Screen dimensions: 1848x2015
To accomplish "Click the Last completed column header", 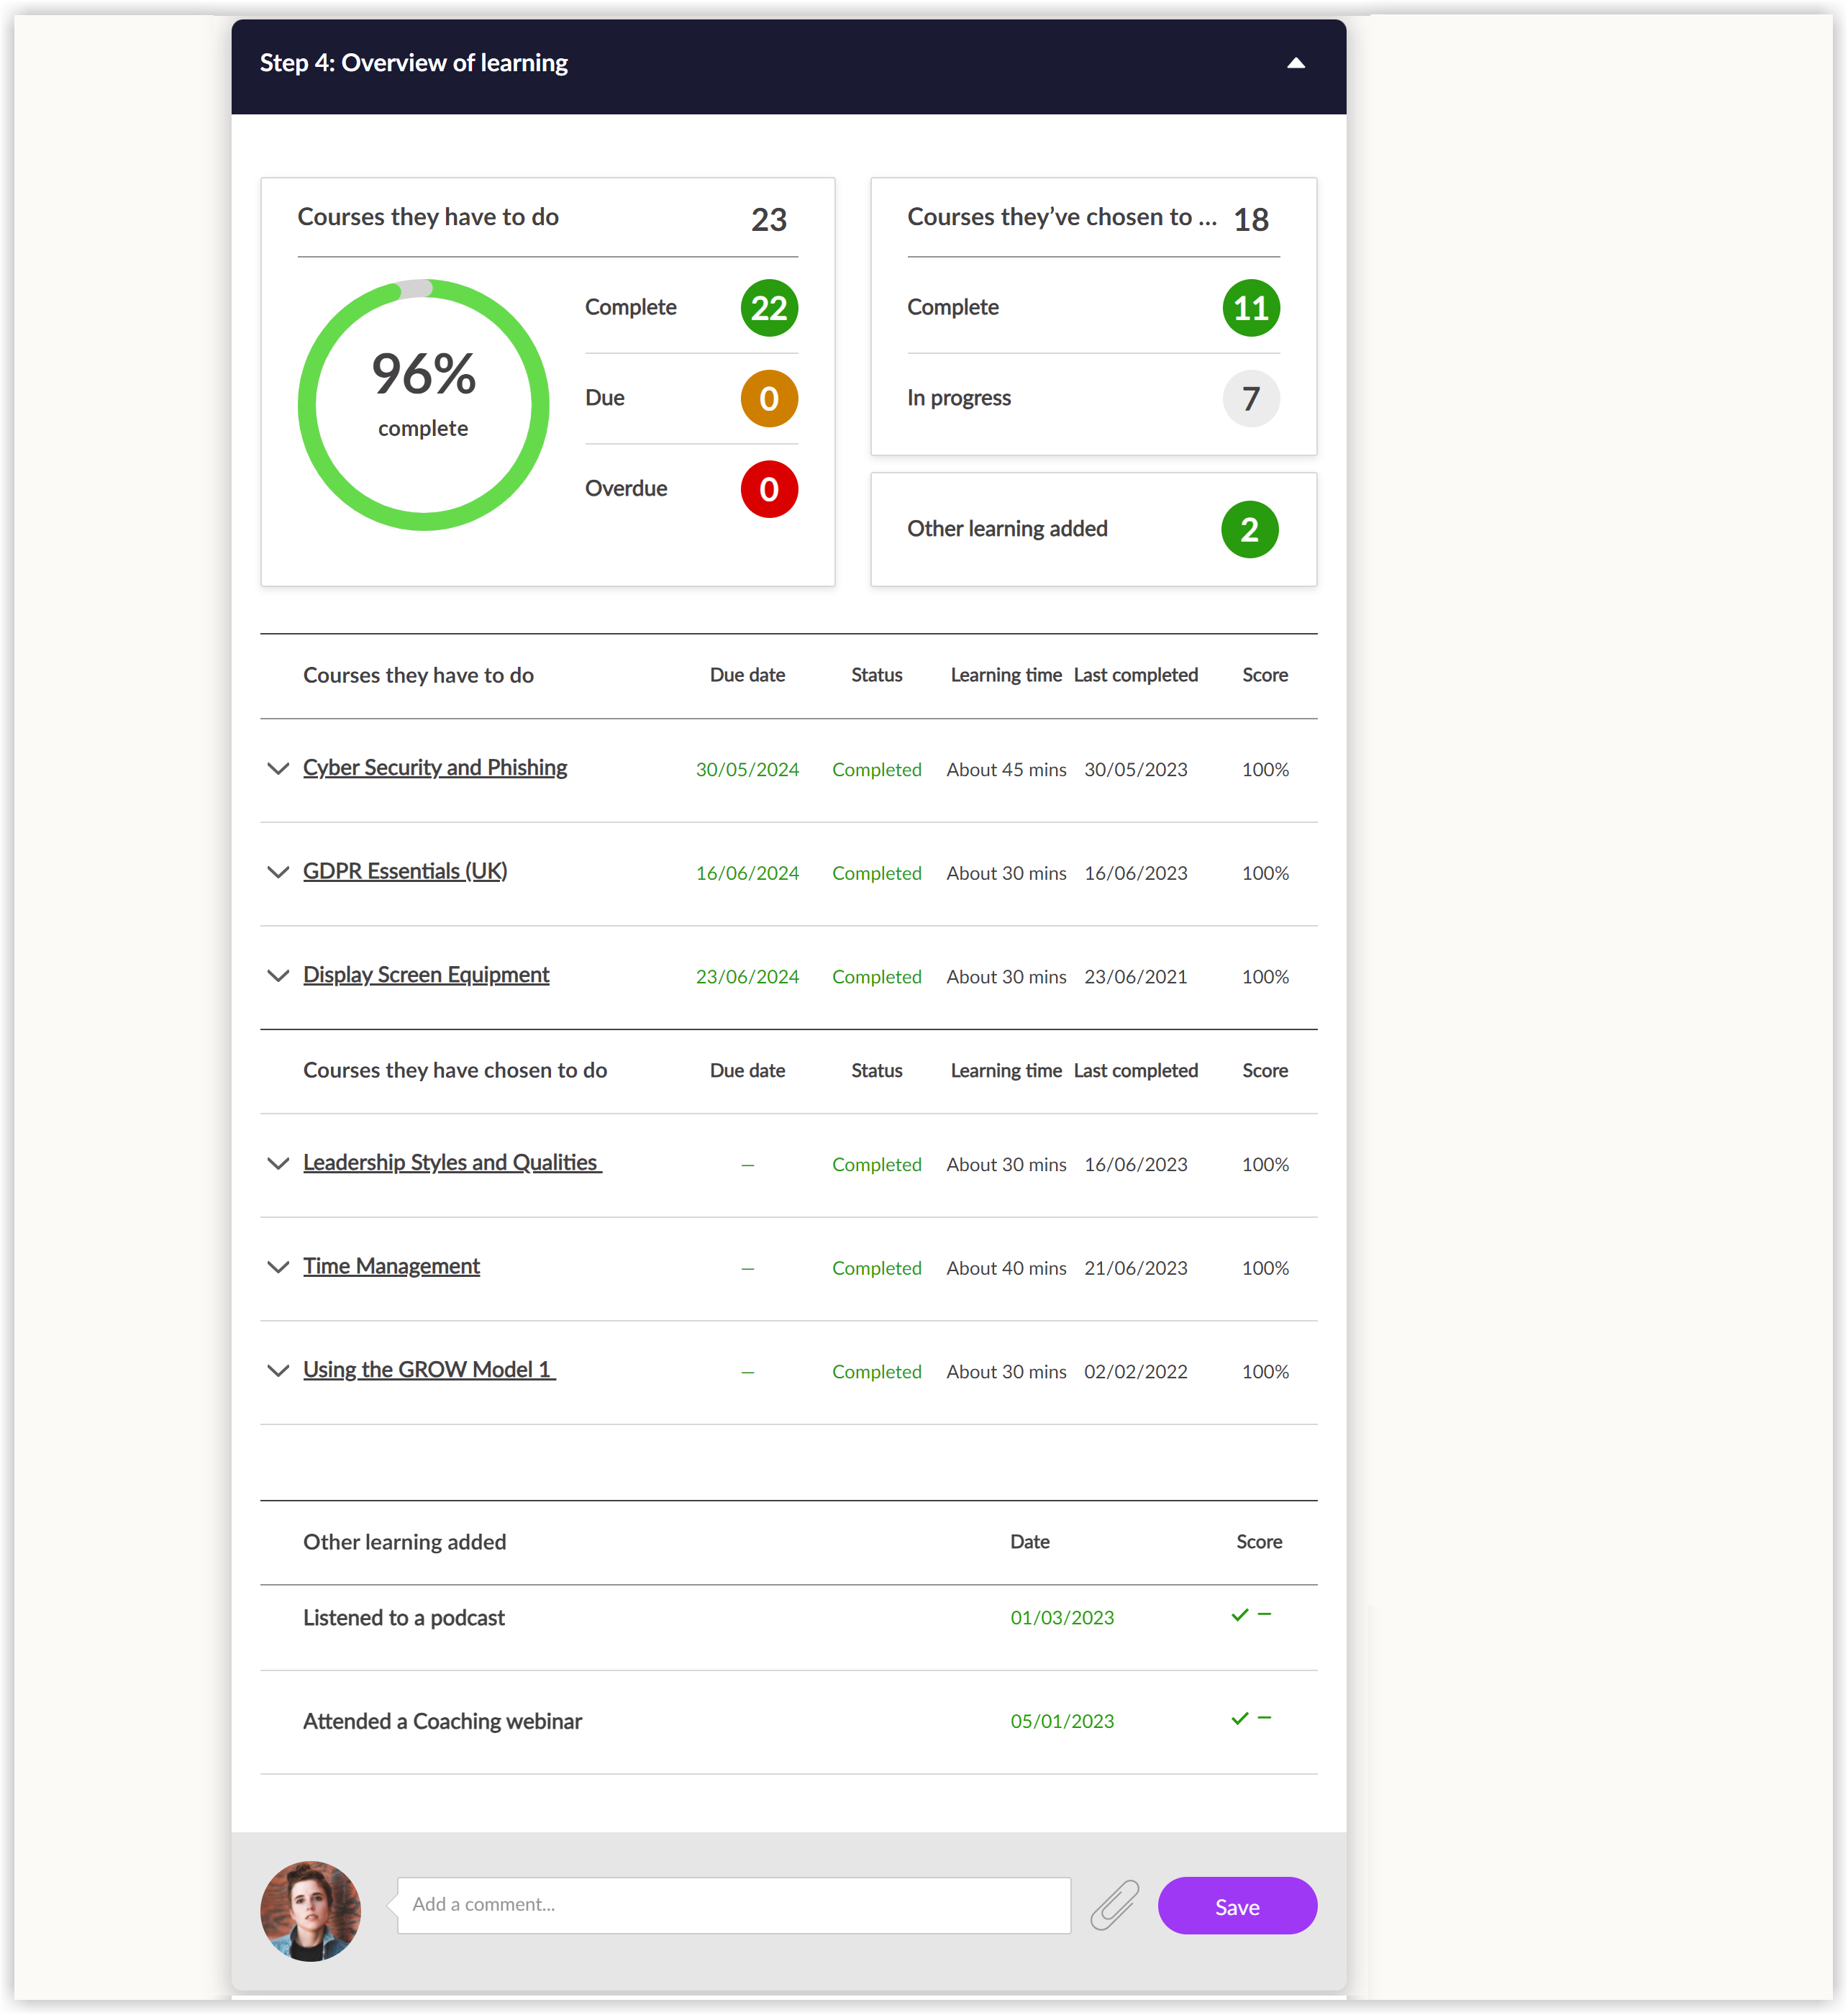I will click(1136, 675).
